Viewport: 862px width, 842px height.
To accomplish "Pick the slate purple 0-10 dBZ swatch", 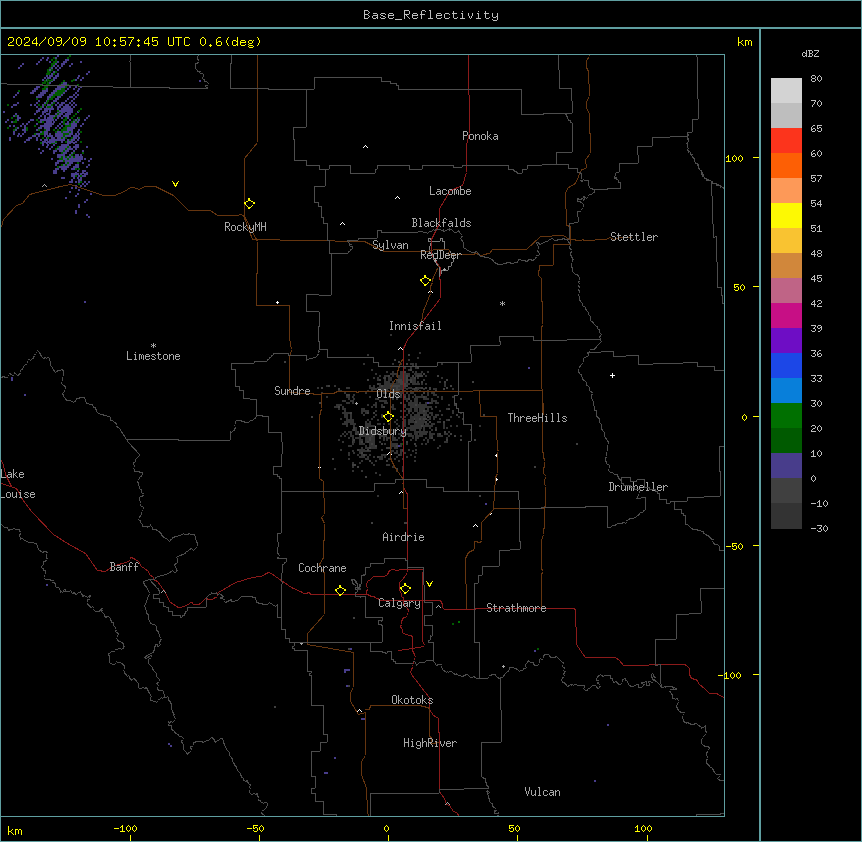I will (x=786, y=466).
